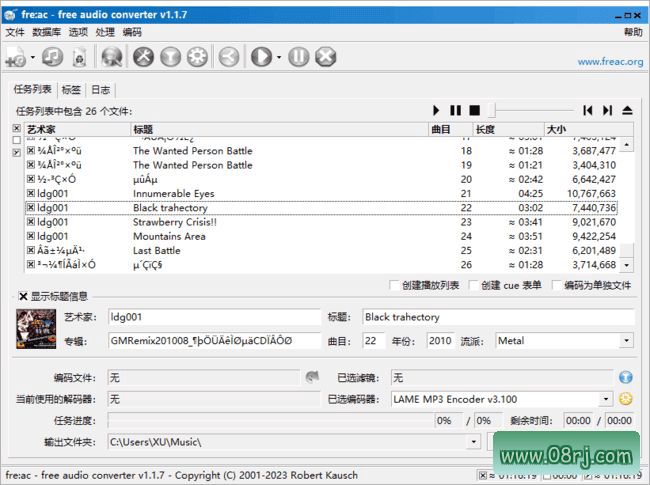The width and height of the screenshot is (650, 485).
Task: Expand the LAME MP3 Encoder dropdown
Action: 606,399
